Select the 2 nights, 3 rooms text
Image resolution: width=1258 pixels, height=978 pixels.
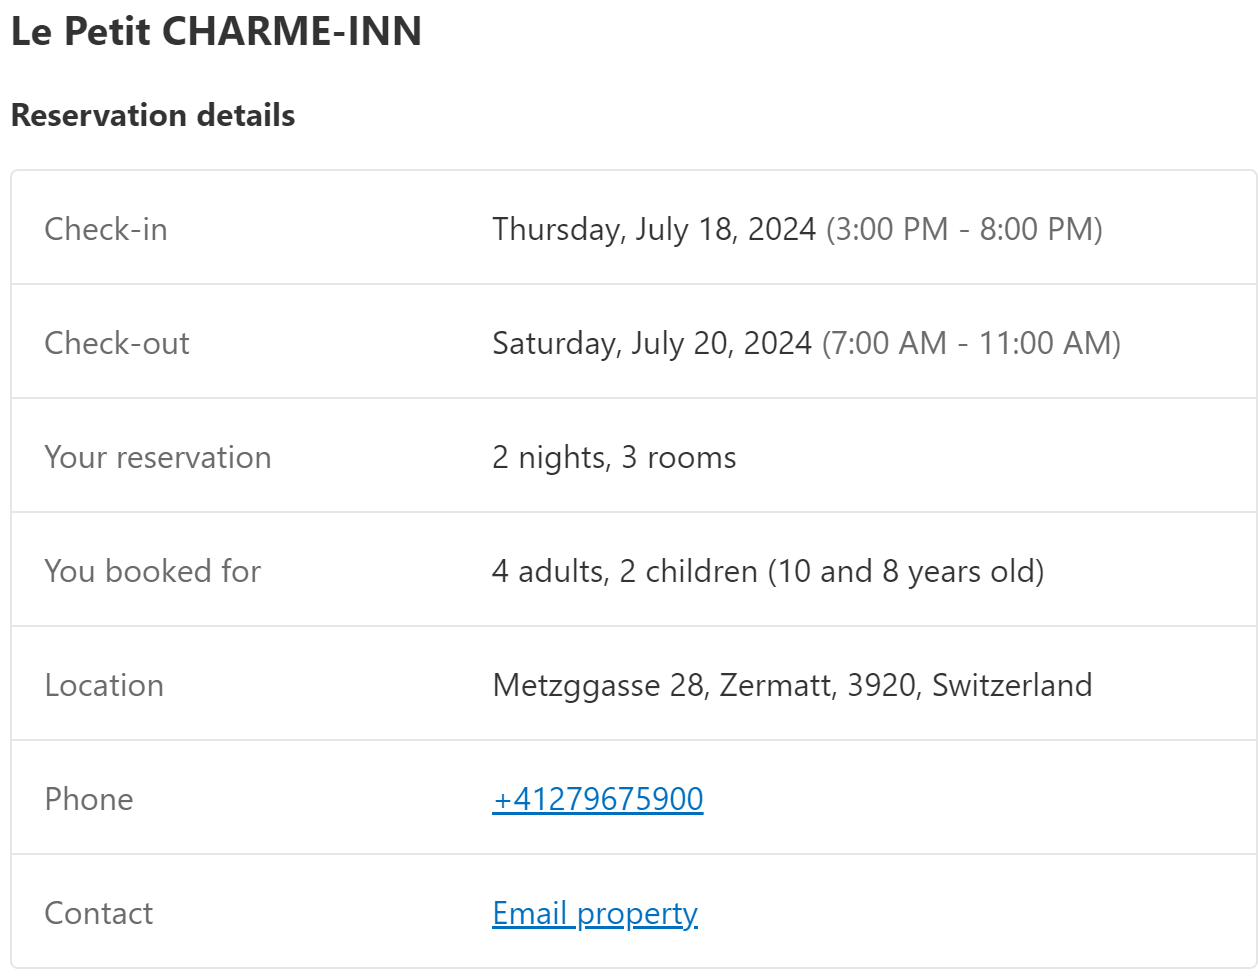point(614,458)
